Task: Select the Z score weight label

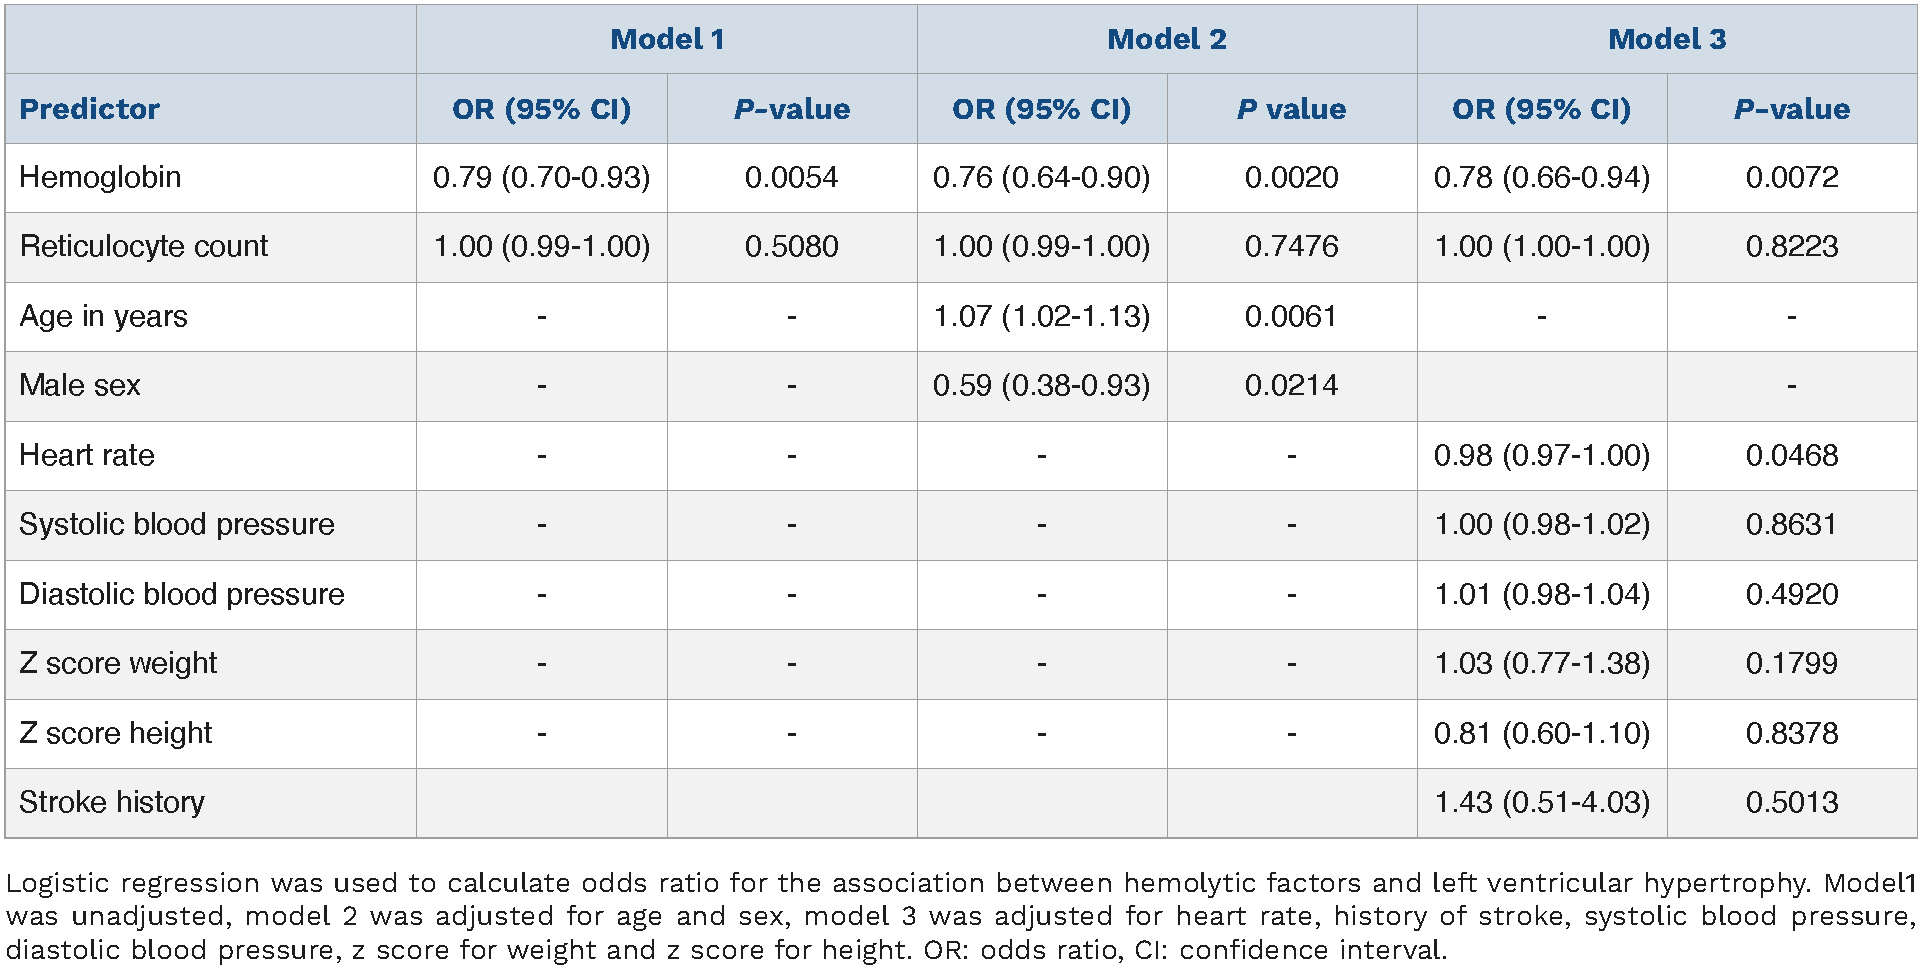Action: pyautogui.click(x=118, y=663)
